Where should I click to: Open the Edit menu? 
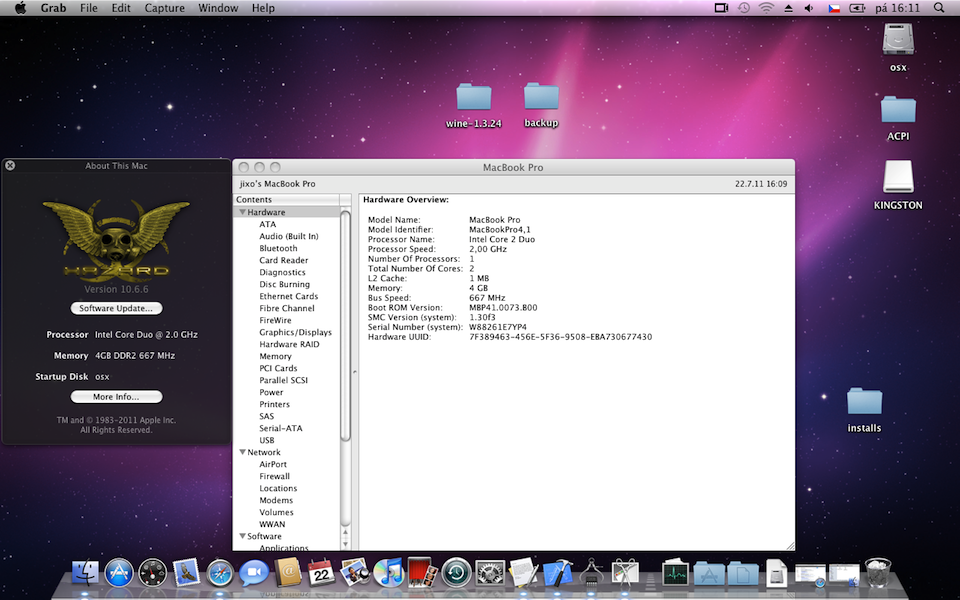click(x=121, y=8)
